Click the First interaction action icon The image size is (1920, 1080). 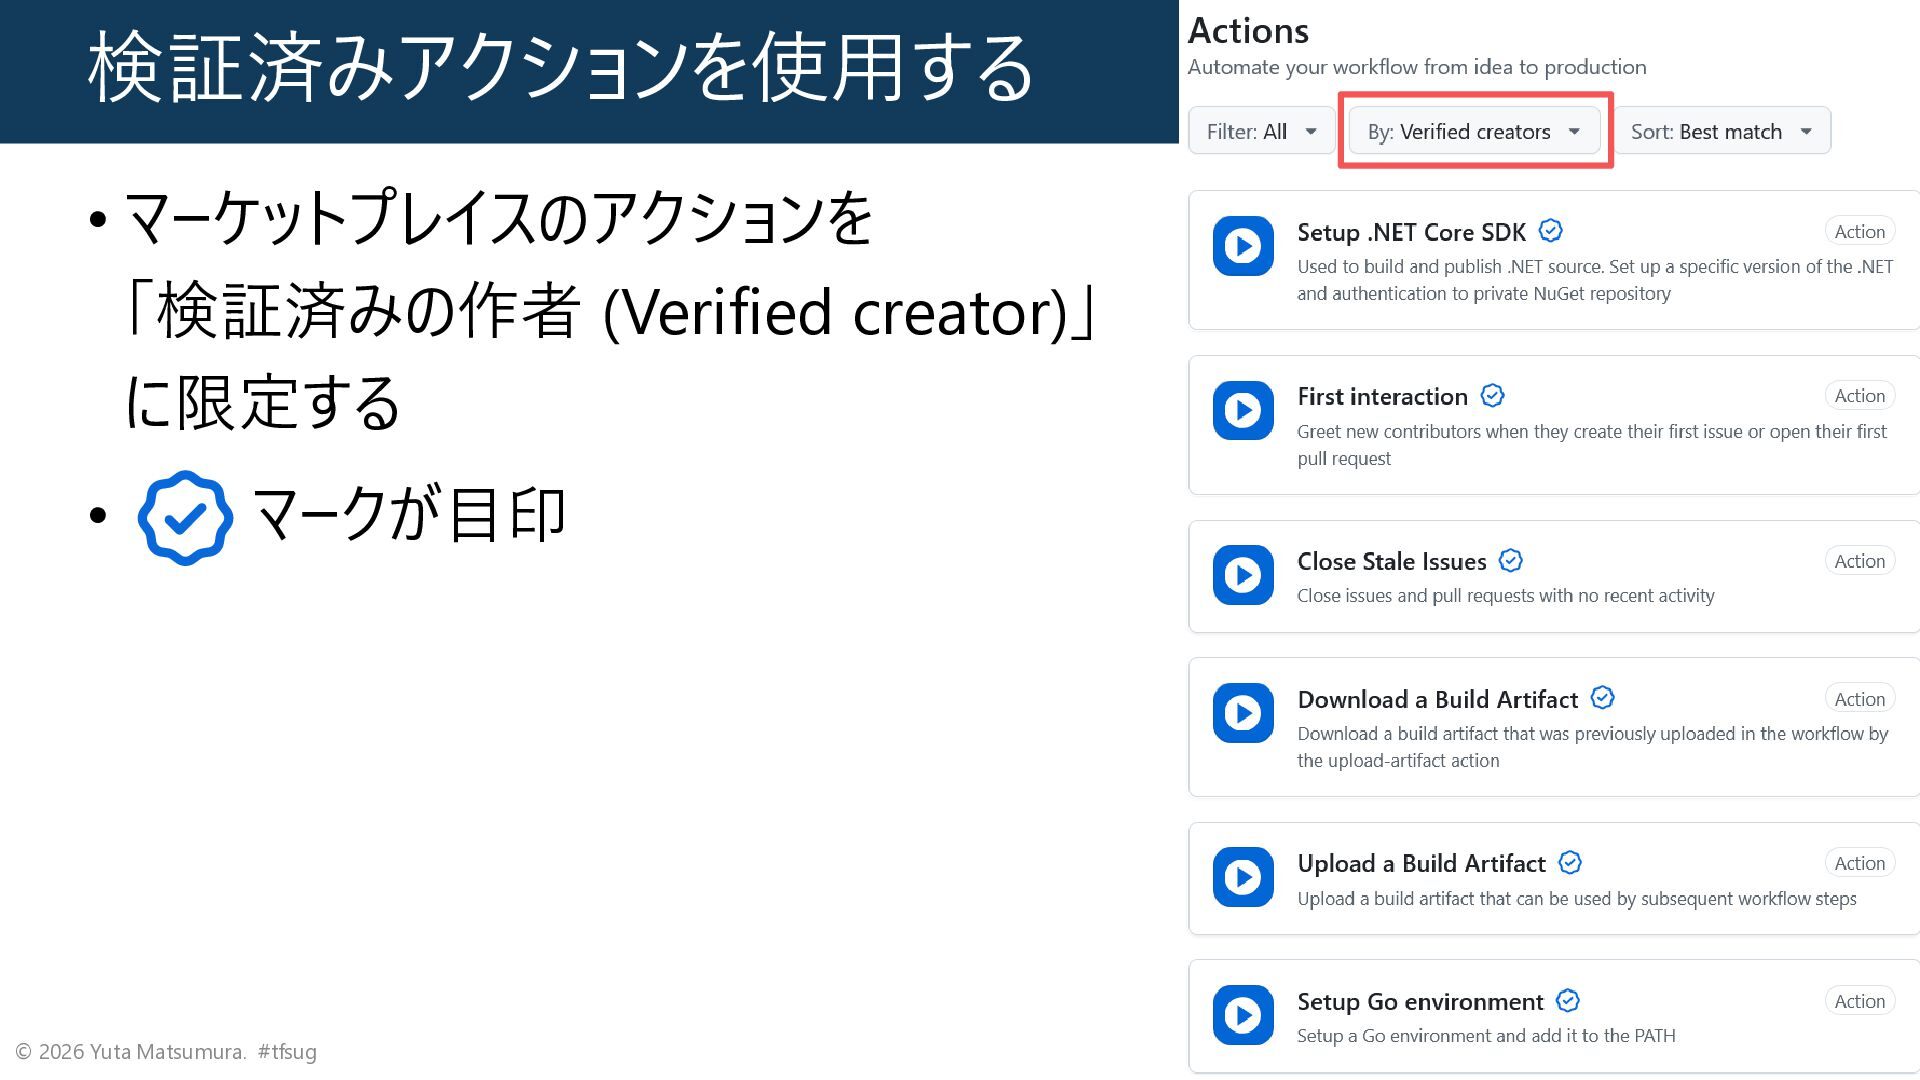pos(1243,411)
